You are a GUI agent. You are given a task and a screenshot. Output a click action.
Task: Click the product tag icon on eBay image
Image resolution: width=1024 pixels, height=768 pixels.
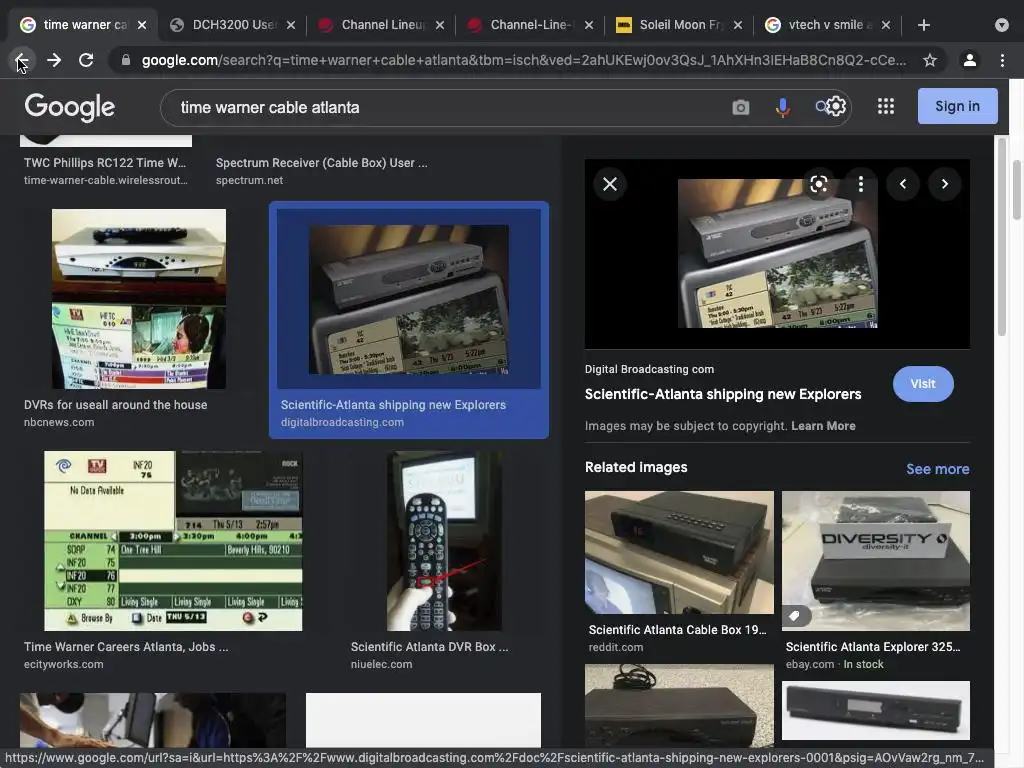pos(794,616)
